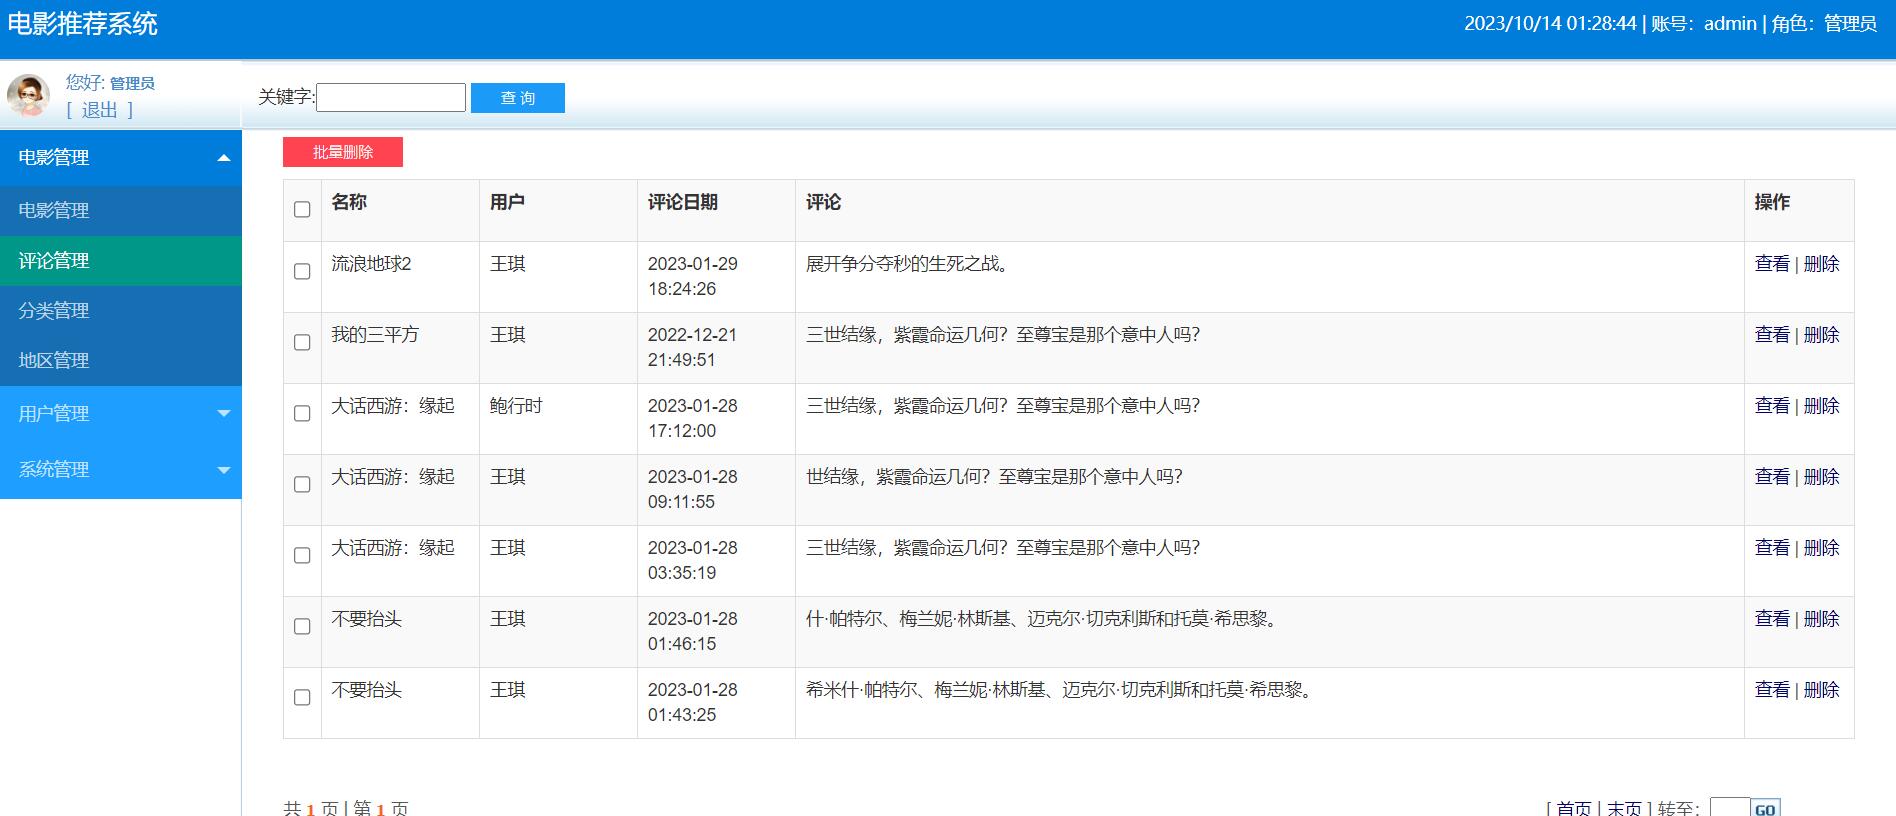Click the 末页 pagination link
This screenshot has height=816, width=1896.
coord(1624,808)
